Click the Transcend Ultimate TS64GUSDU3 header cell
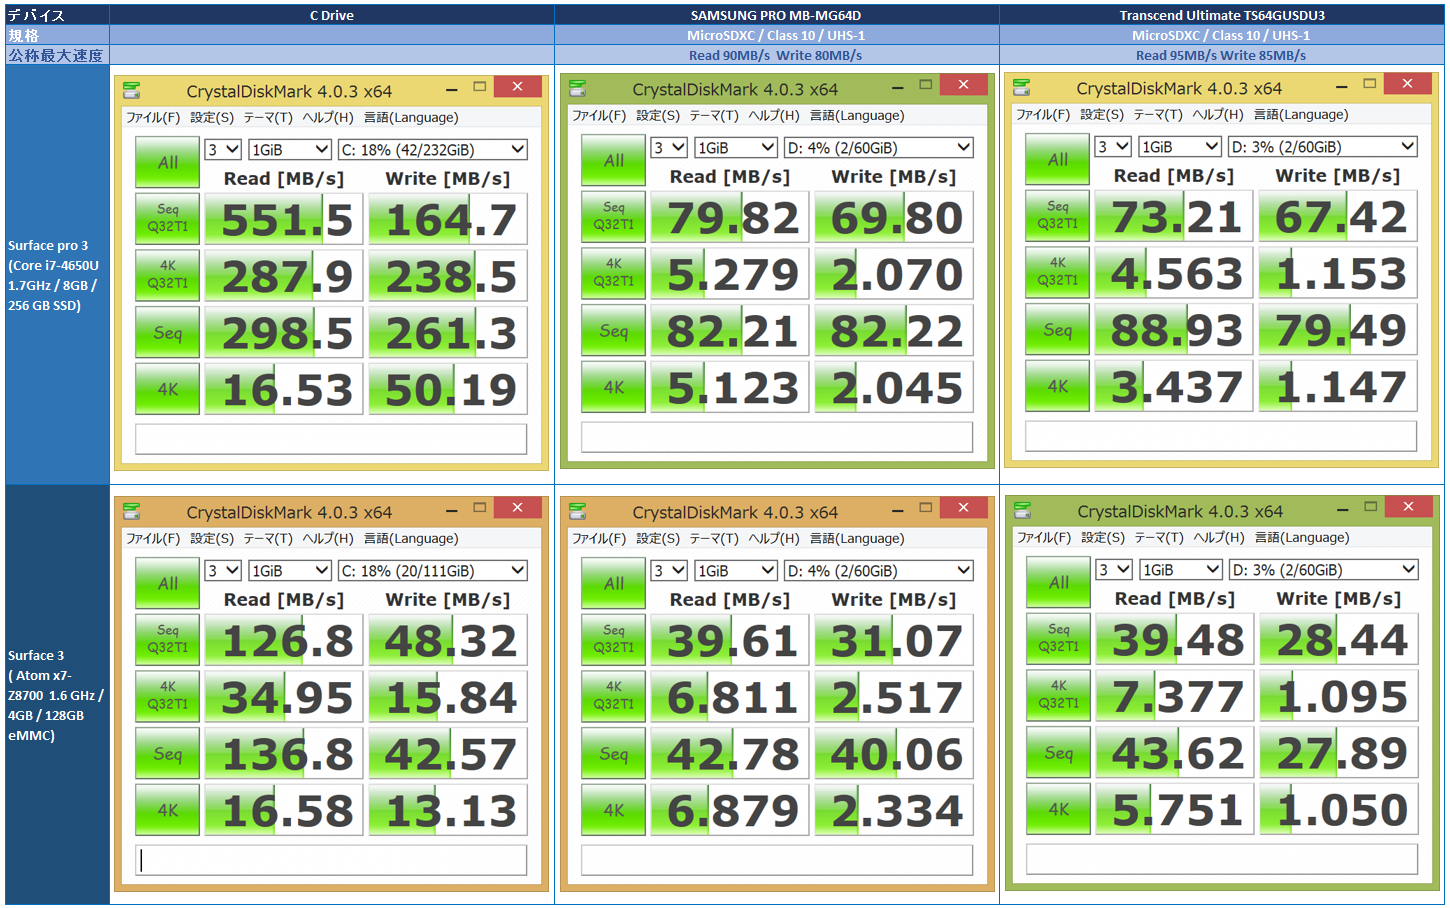The image size is (1450, 908). (x=1222, y=15)
